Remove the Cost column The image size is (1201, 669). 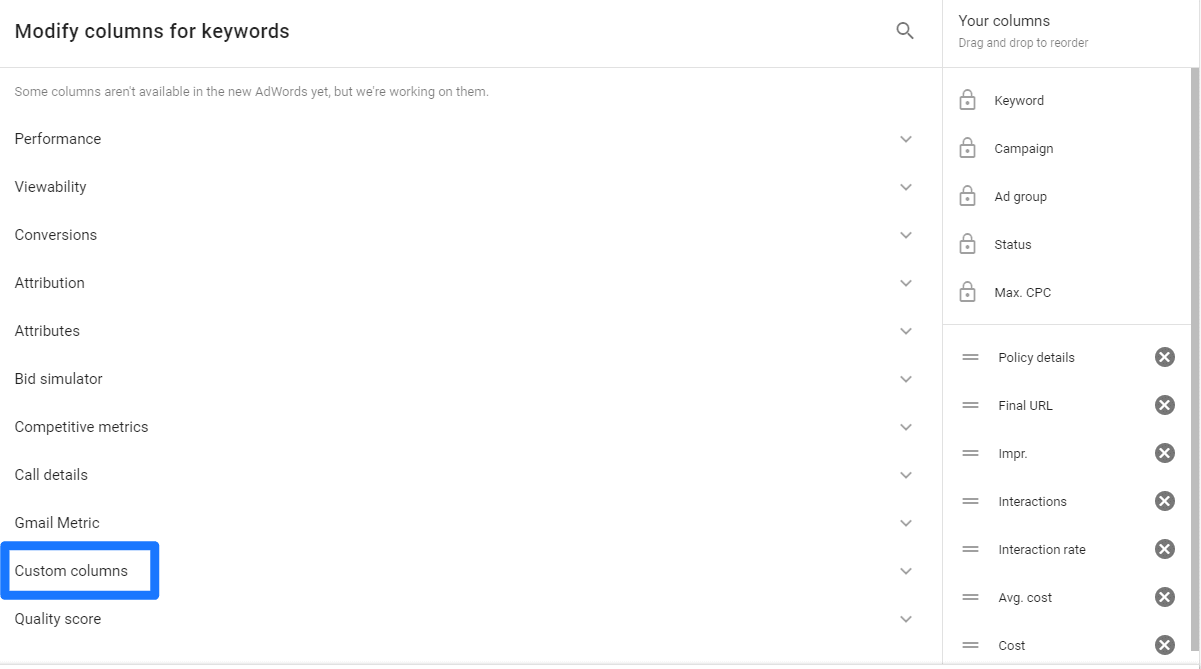[x=1165, y=645]
